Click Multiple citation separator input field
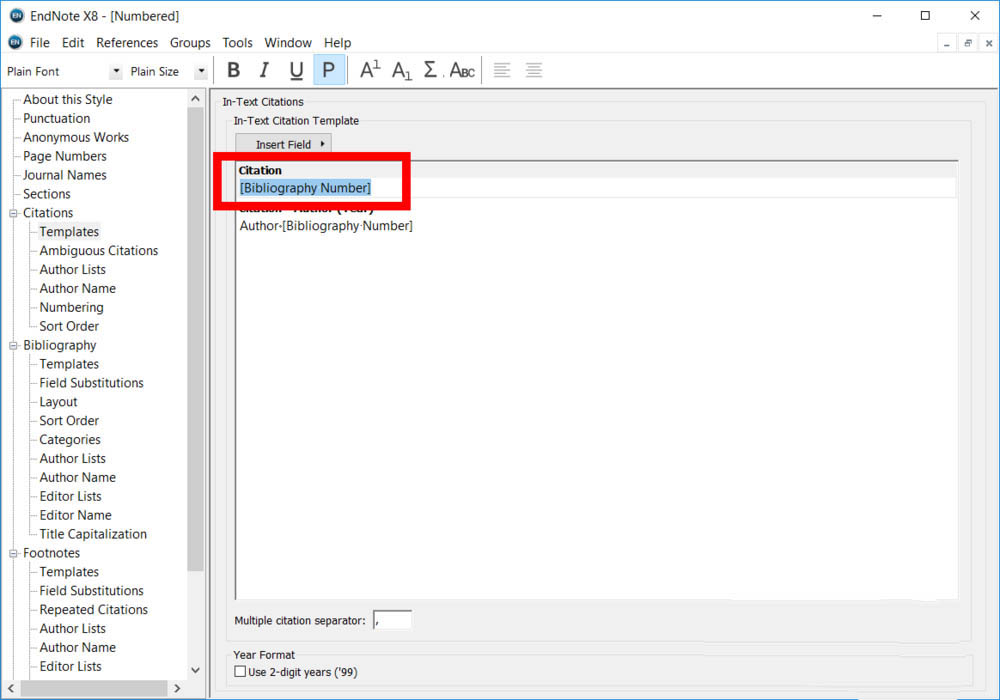1000x700 pixels. click(x=392, y=620)
